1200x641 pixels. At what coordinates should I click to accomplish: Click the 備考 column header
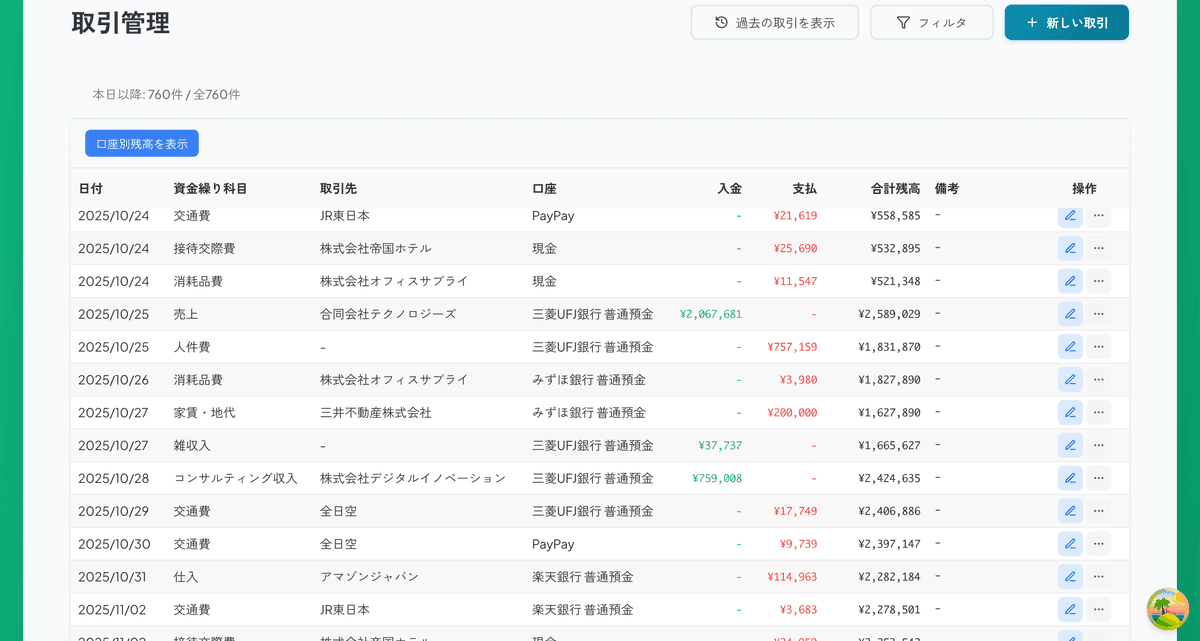point(947,188)
